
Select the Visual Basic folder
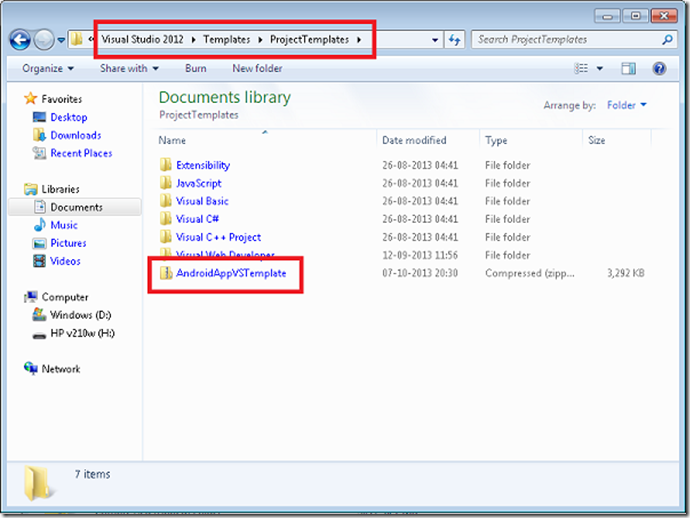pos(202,201)
